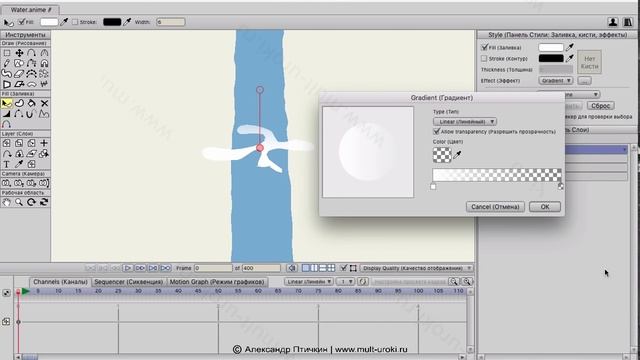Uncheck Fill (Заливка) in Style panel
This screenshot has width=640, height=360.
484,47
